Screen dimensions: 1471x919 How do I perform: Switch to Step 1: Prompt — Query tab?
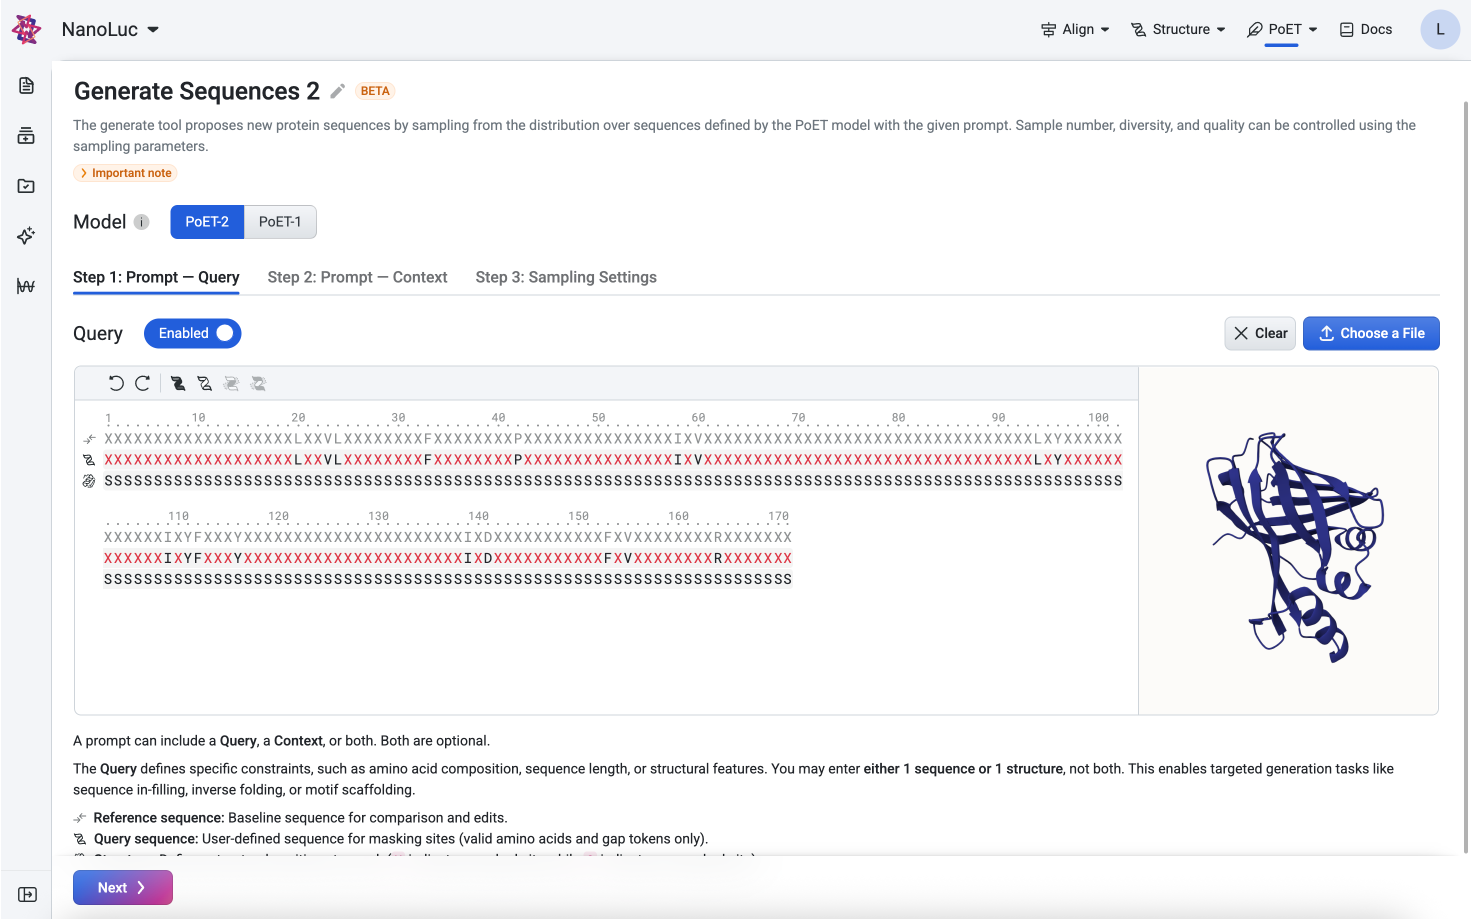[156, 277]
